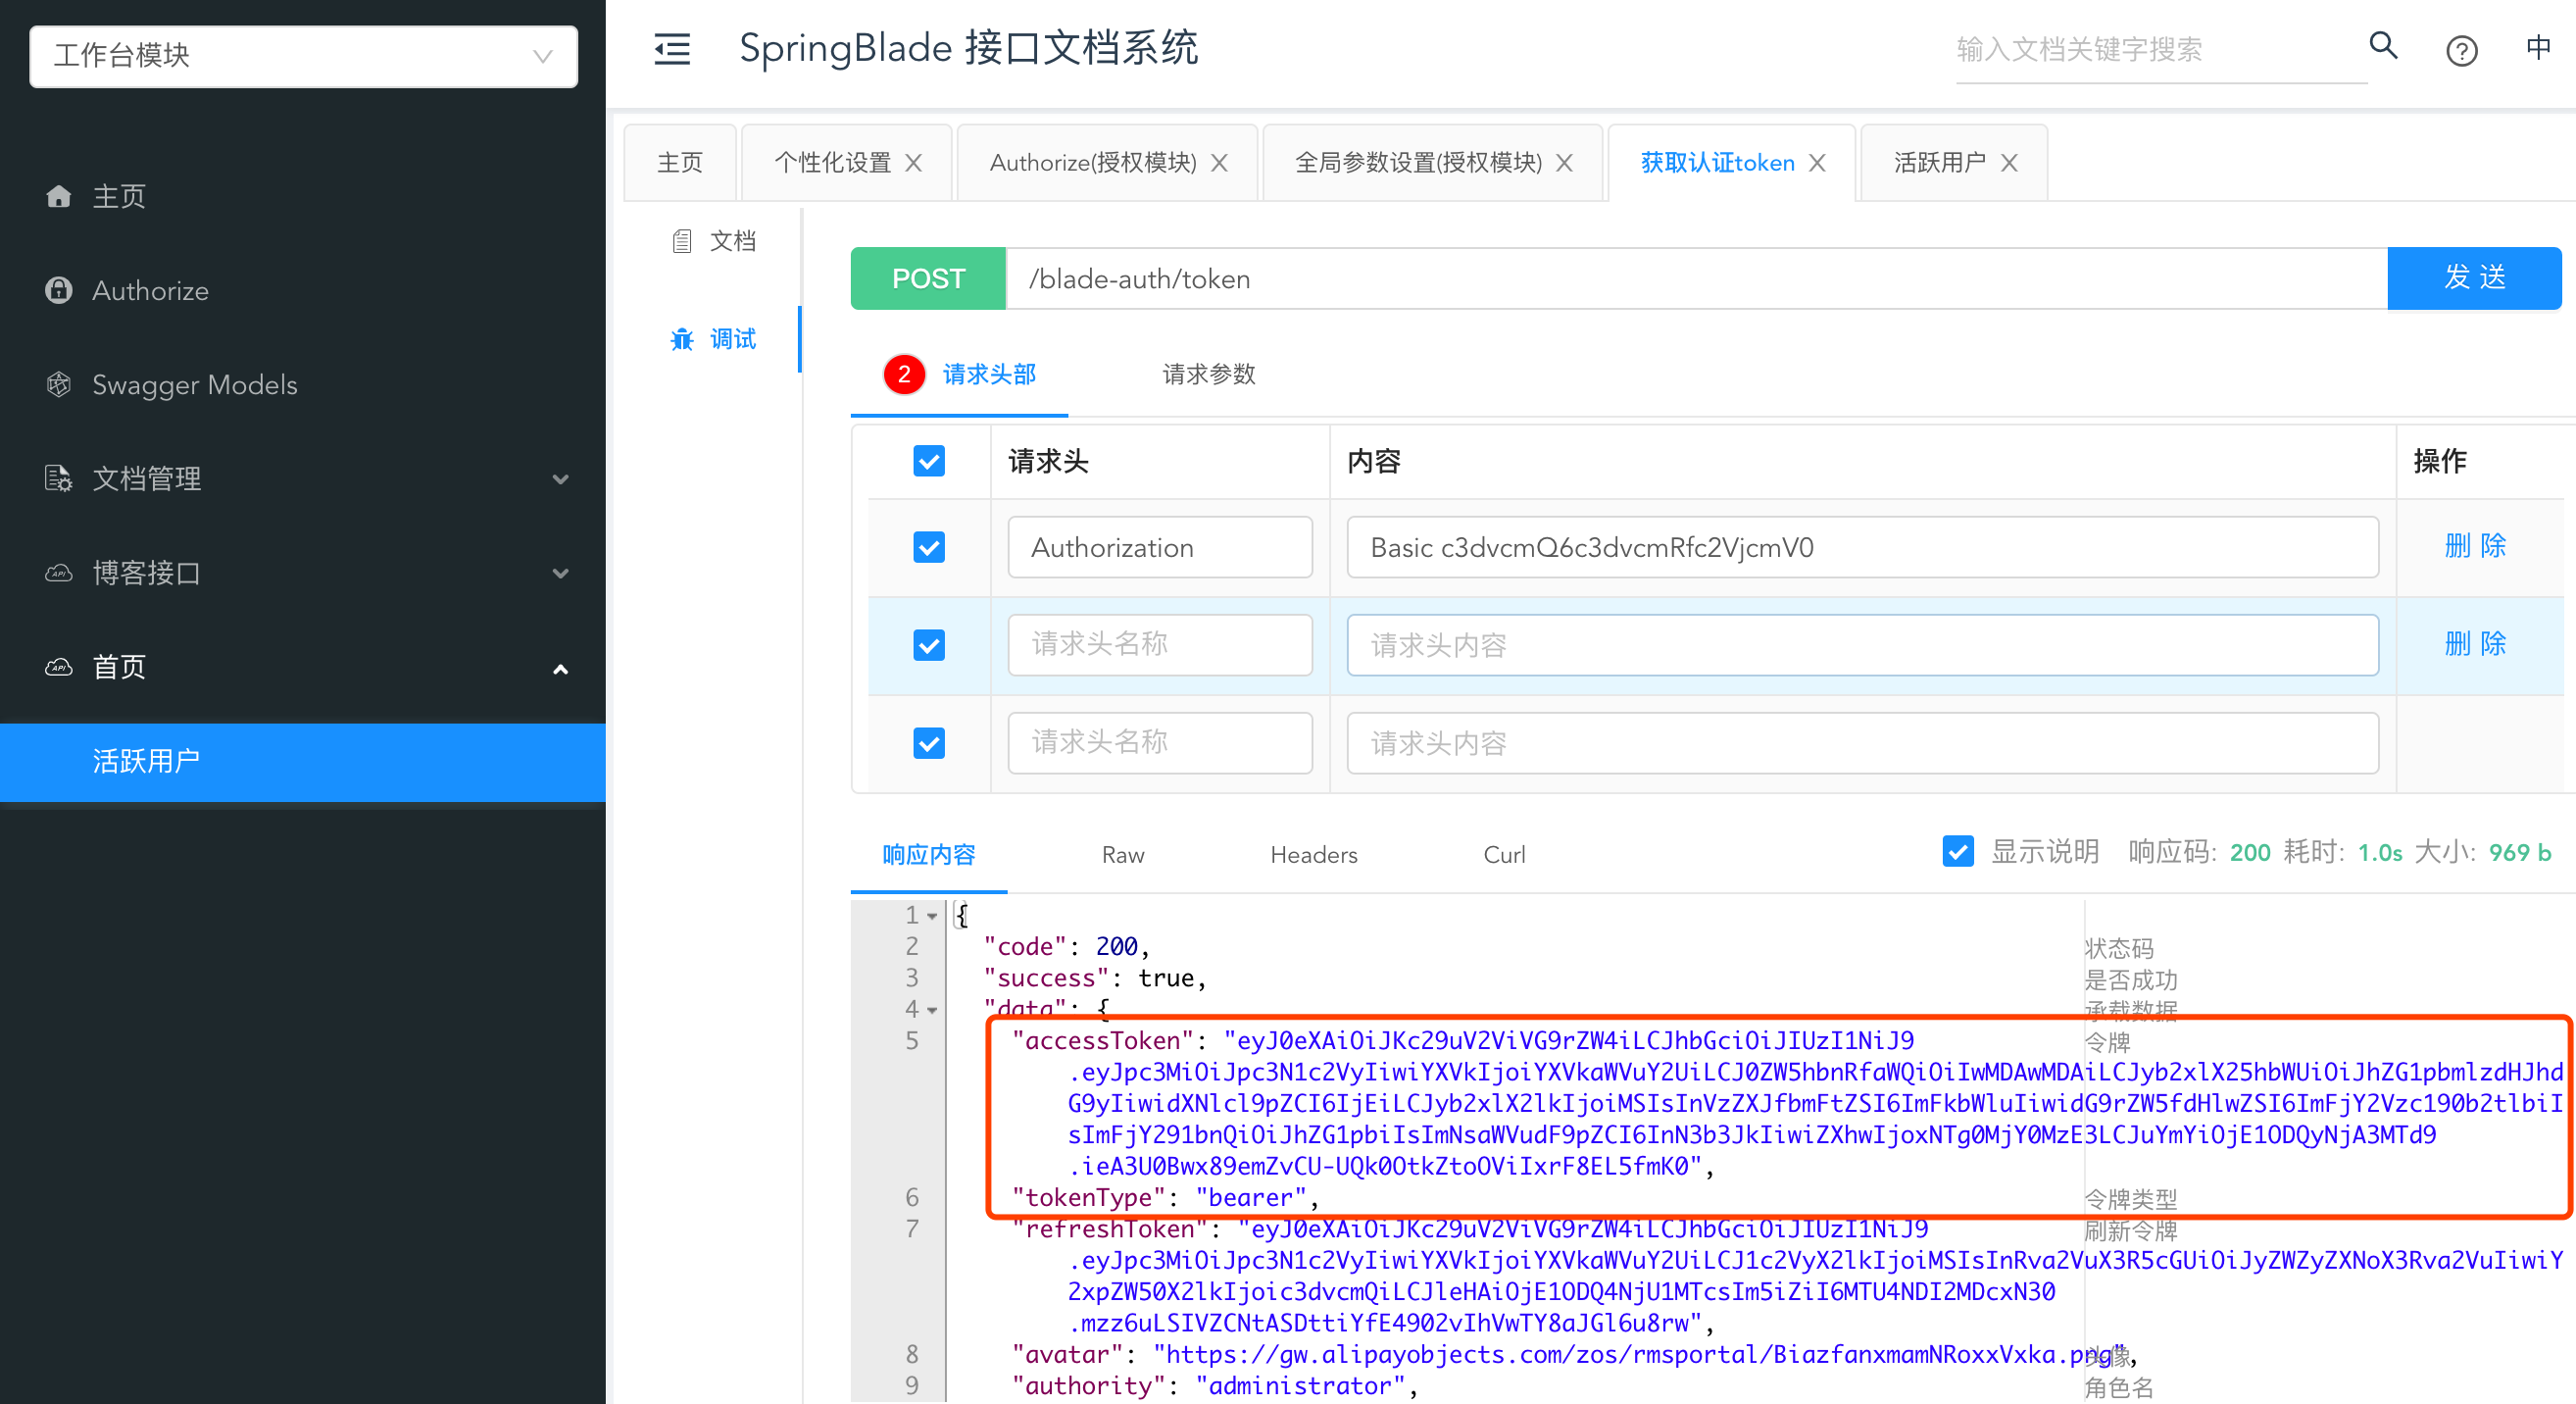Switch to the 全局参数设置(授权模块) tab
The image size is (2576, 1404).
click(x=1418, y=163)
